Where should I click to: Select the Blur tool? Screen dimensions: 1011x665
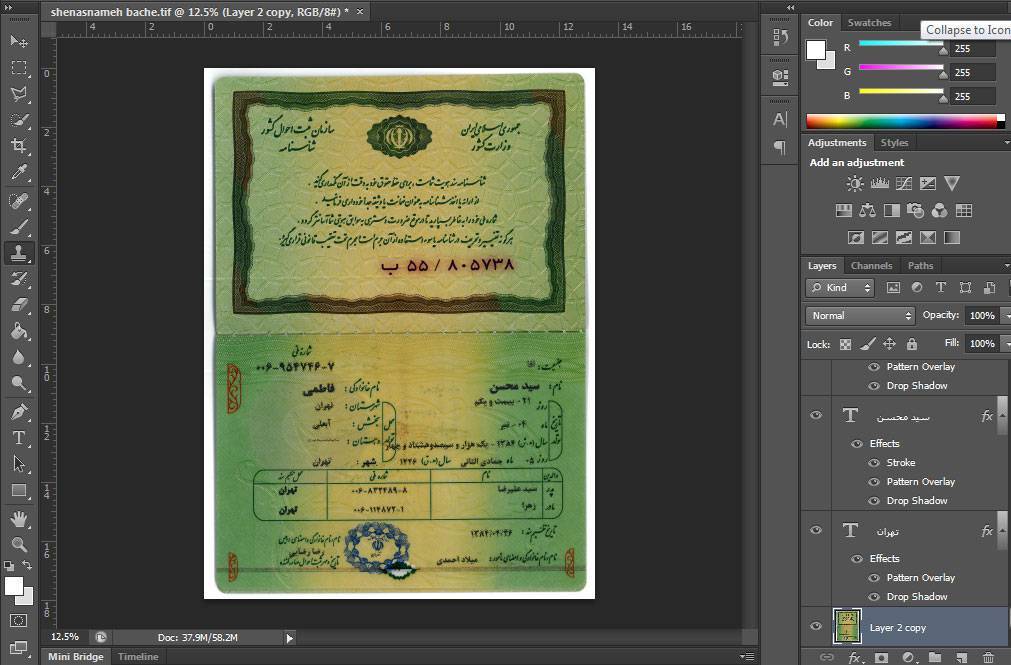(19, 357)
